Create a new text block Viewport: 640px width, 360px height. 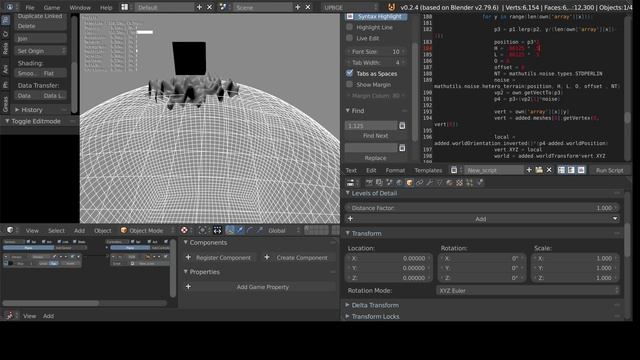529,170
